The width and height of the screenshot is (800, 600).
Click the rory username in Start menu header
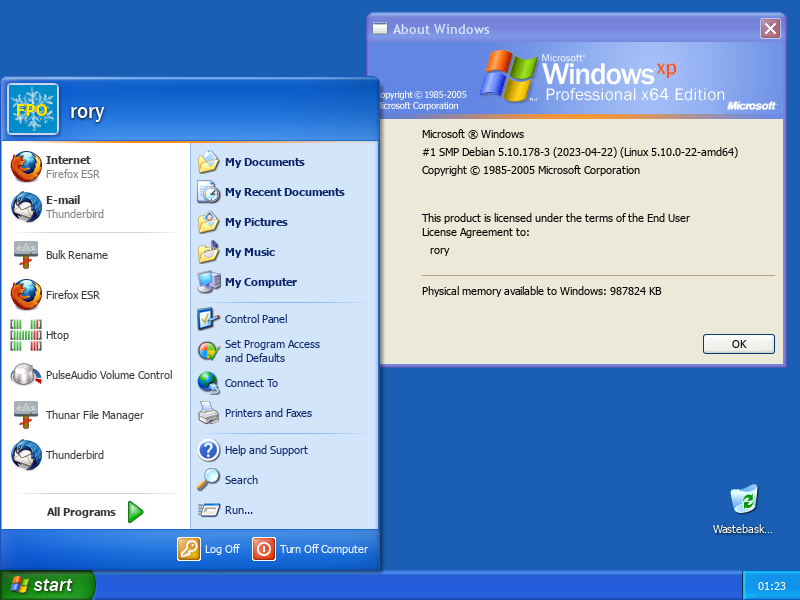coord(87,111)
